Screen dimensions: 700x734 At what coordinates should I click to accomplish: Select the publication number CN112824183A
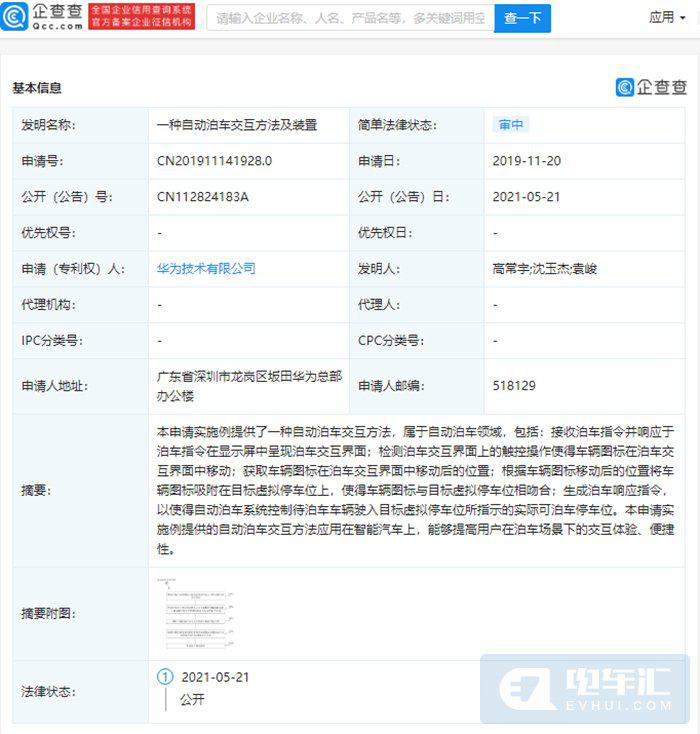click(203, 197)
